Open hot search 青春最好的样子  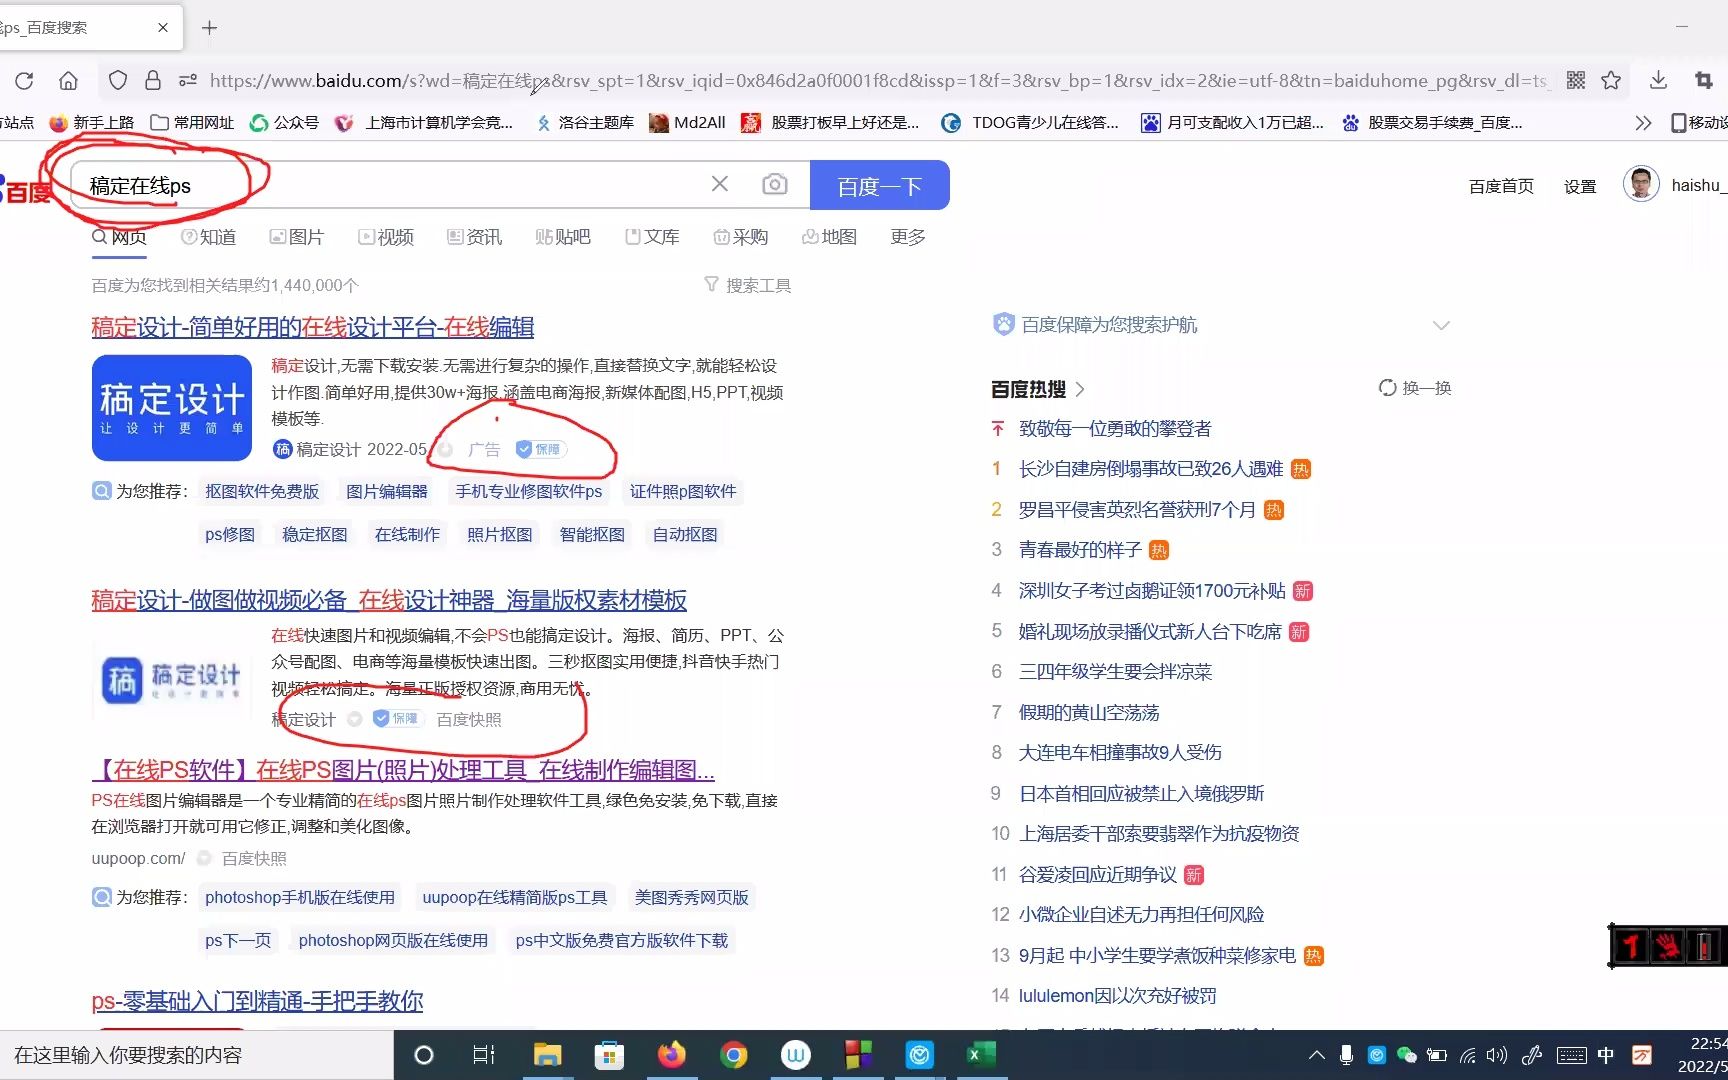click(1080, 549)
